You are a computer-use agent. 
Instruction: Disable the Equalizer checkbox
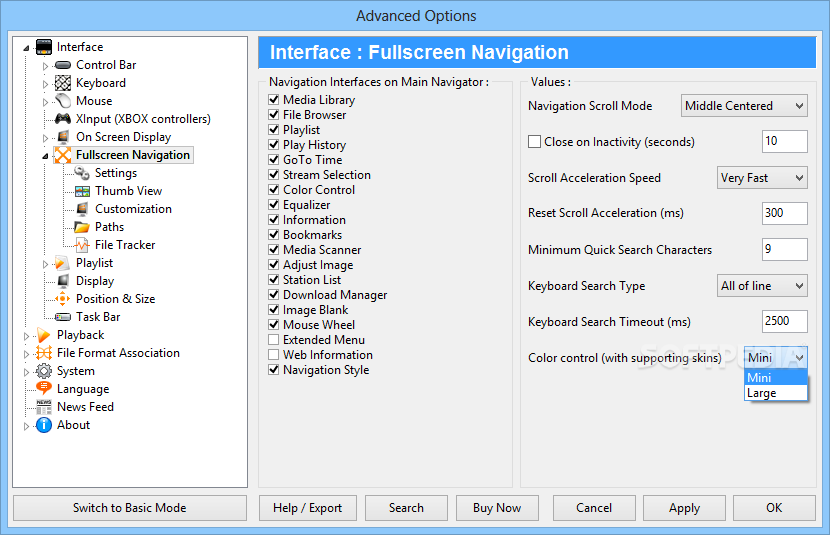click(274, 204)
